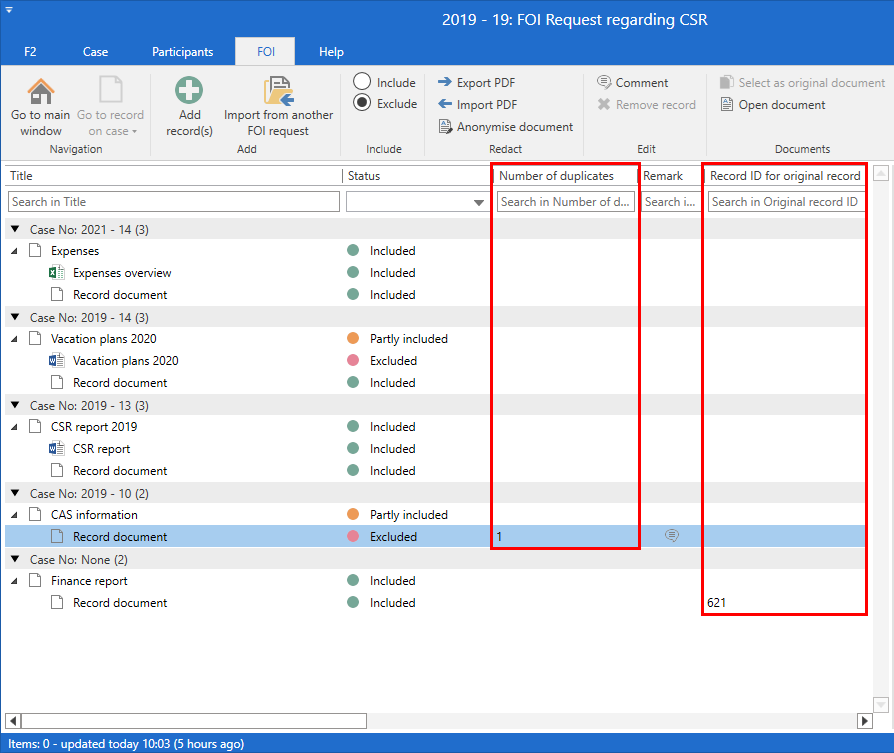Viewport: 894px width, 753px height.
Task: Switch to the Participants tab
Action: coord(182,52)
